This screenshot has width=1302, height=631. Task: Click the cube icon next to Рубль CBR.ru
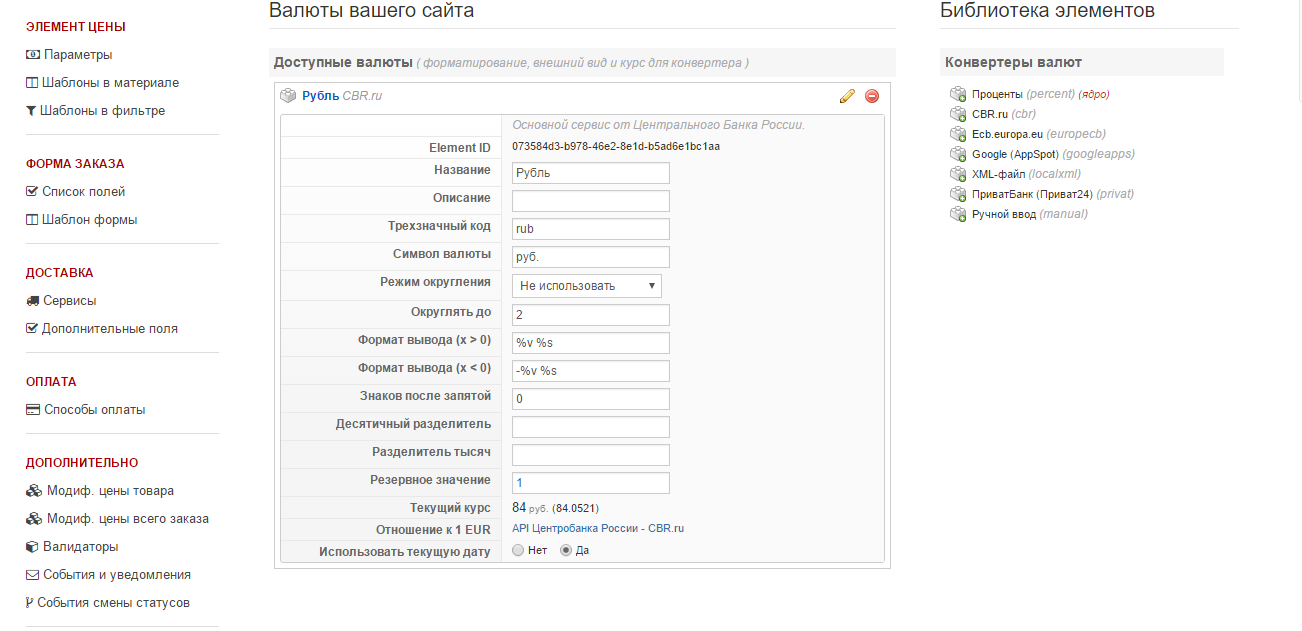click(288, 96)
